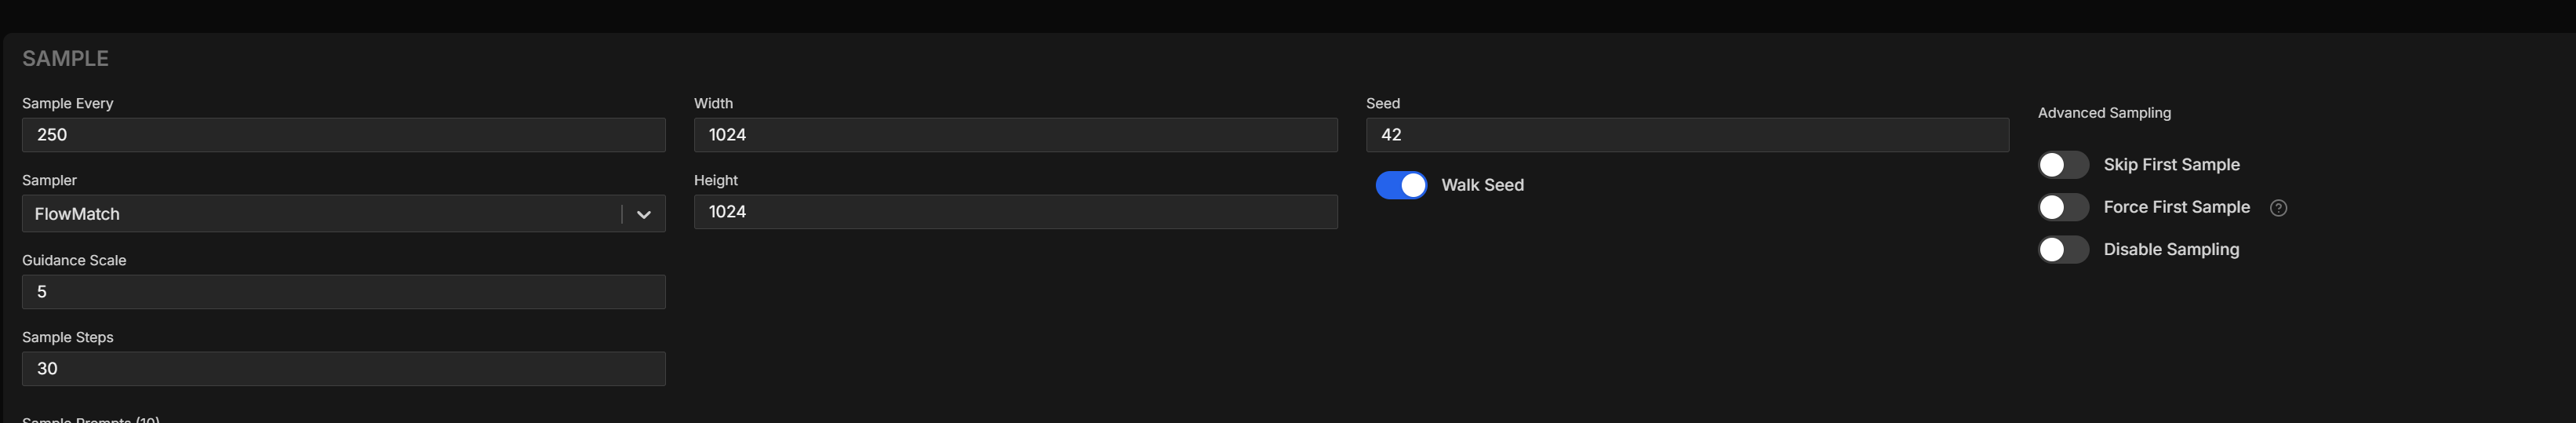Click the Sample Every input field

click(343, 135)
